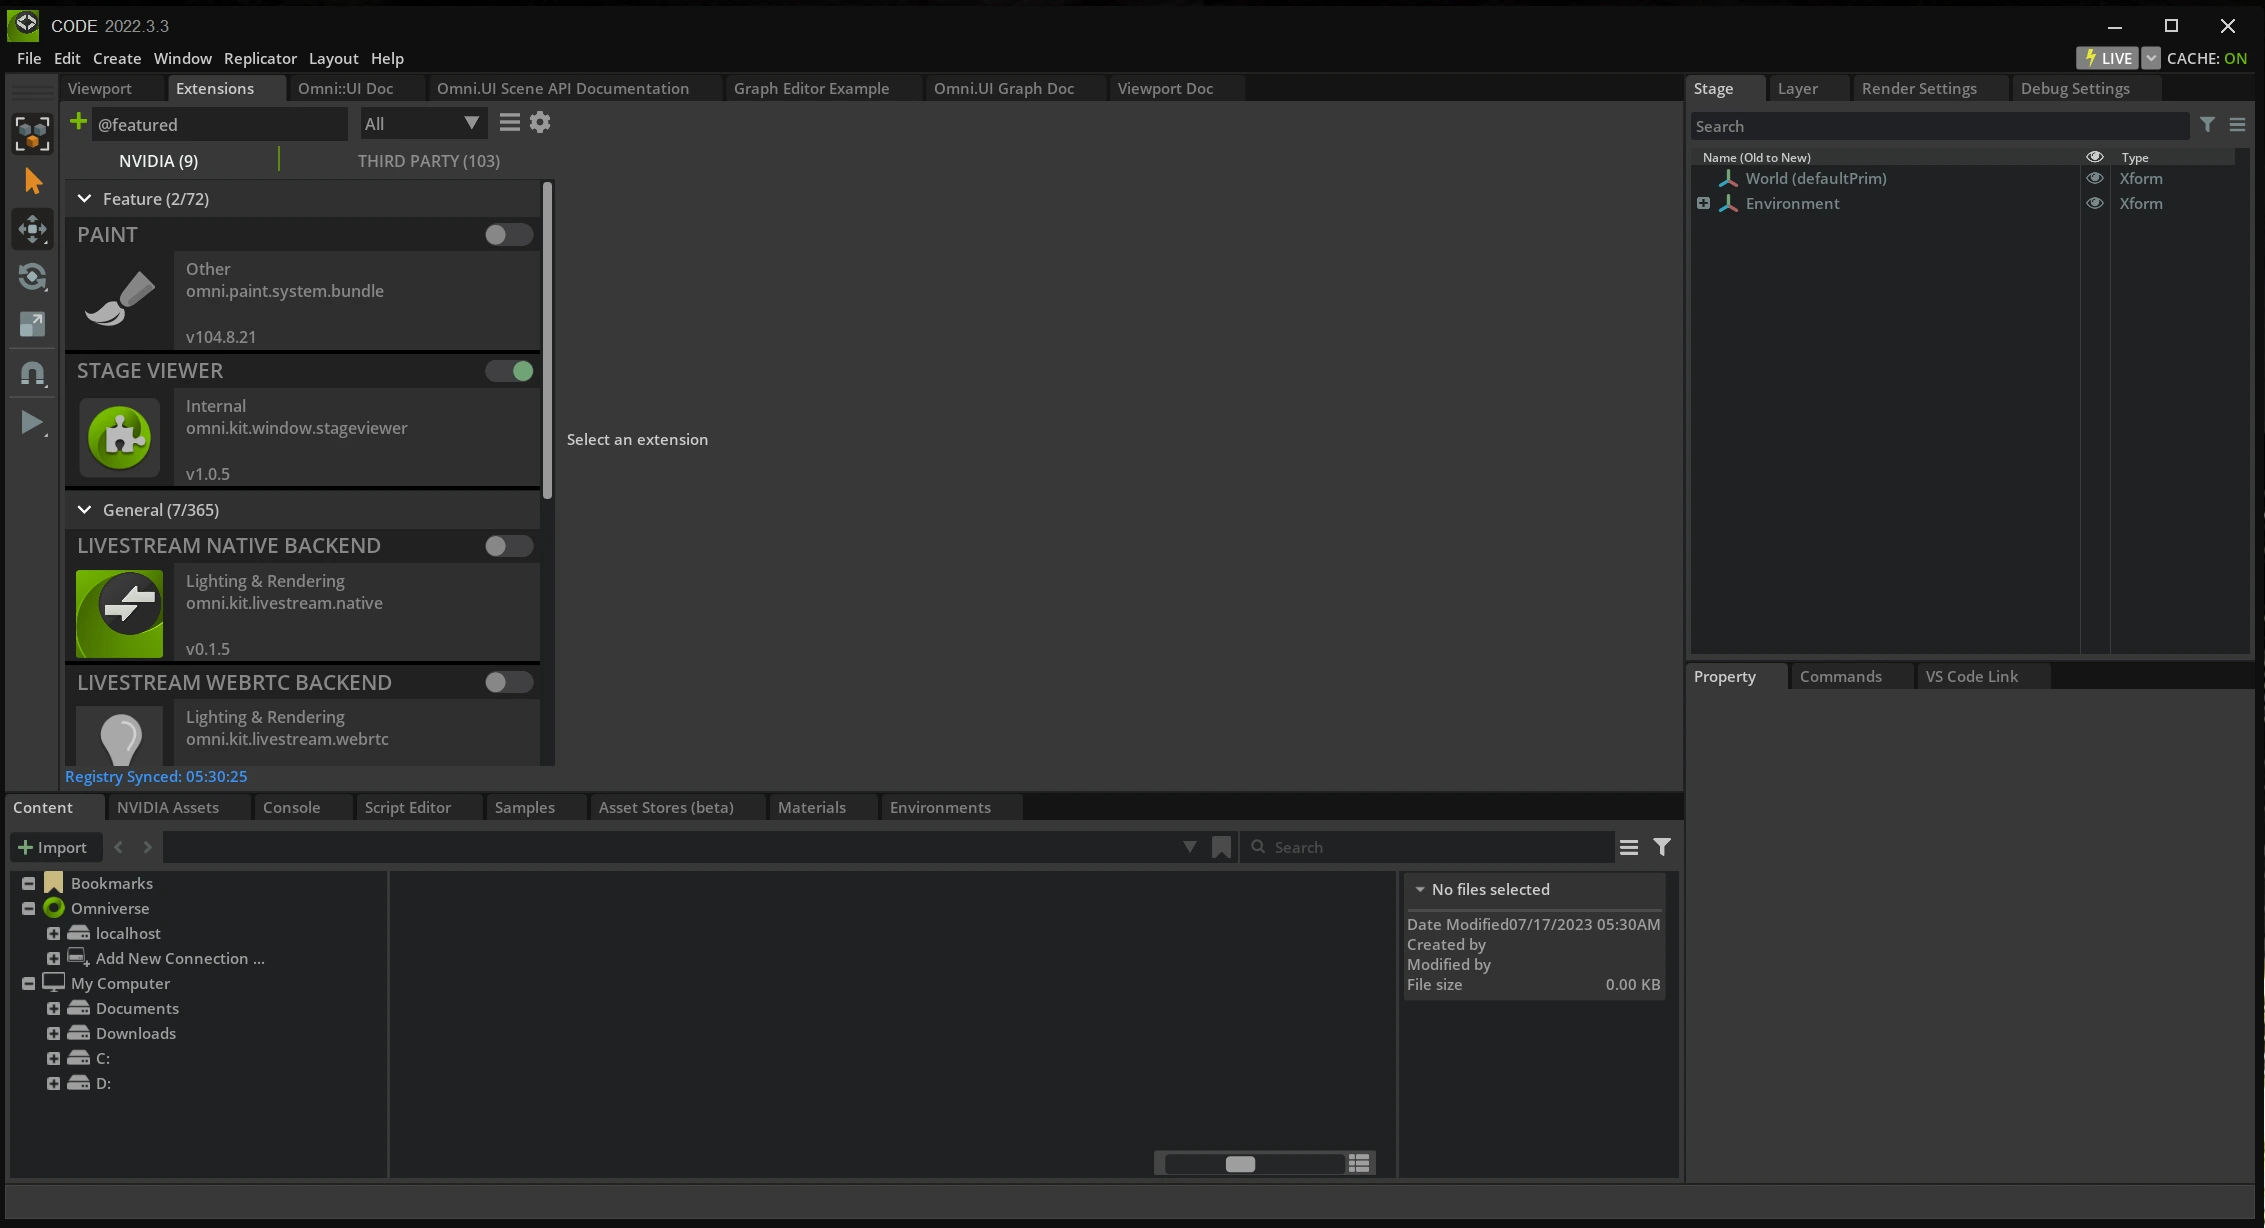Open the Layout menu
2265x1228 pixels.
pos(333,58)
